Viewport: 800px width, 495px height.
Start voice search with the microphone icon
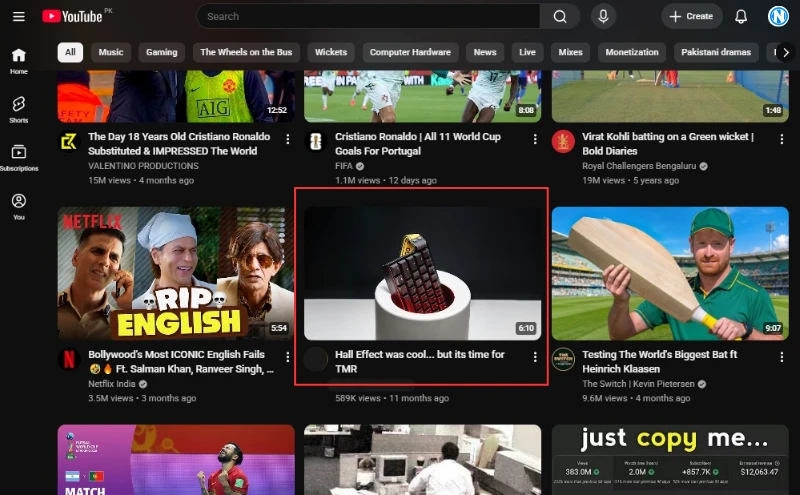click(603, 16)
